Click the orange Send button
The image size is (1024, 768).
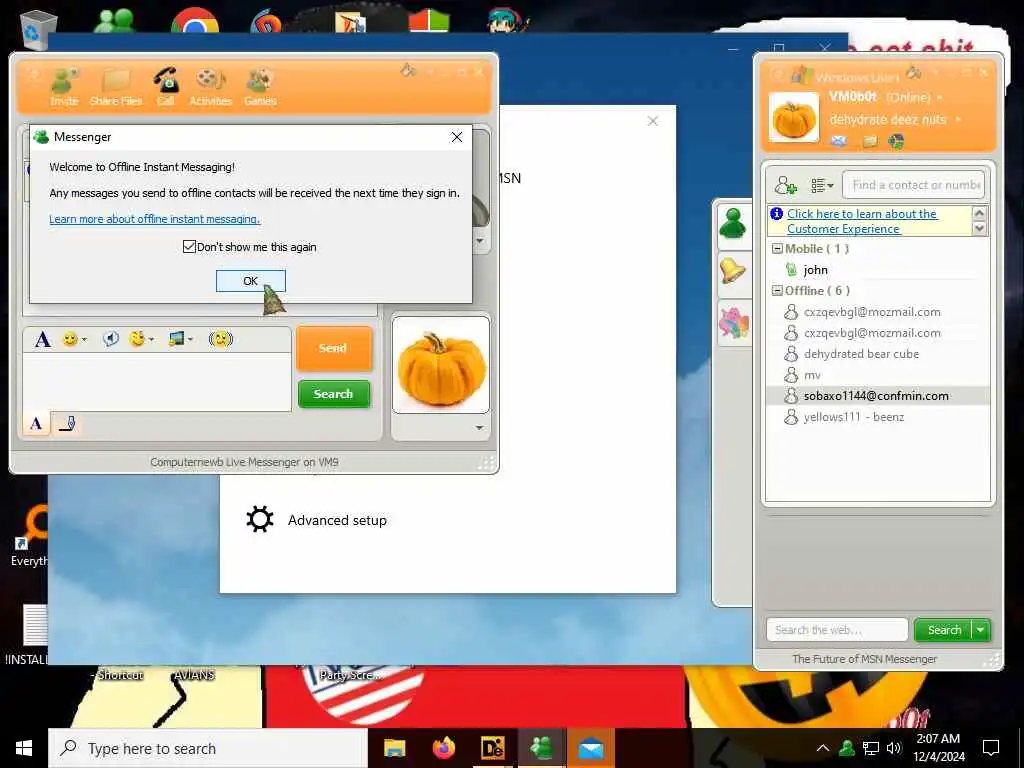pyautogui.click(x=334, y=348)
